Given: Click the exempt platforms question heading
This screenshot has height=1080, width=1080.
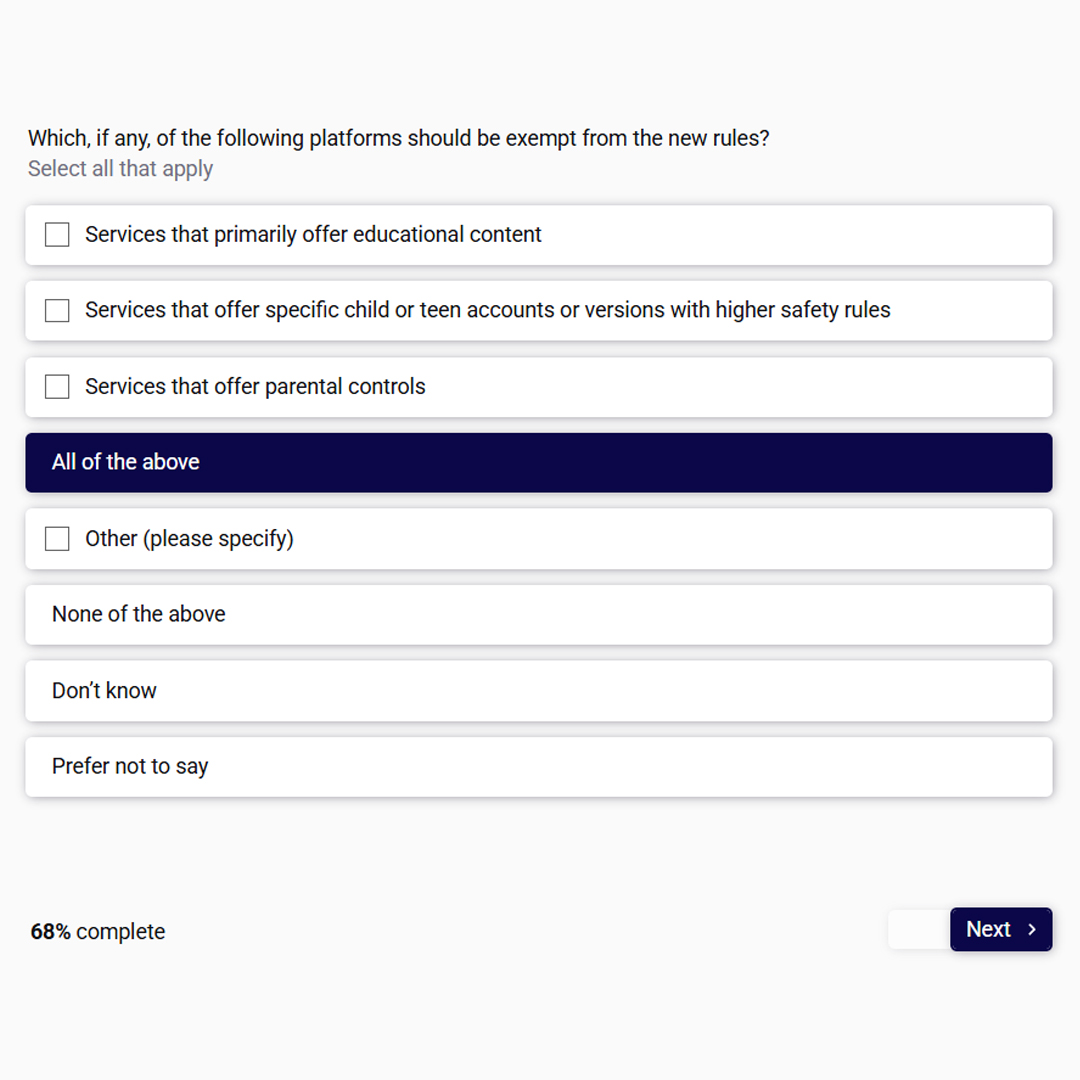Looking at the screenshot, I should (399, 138).
